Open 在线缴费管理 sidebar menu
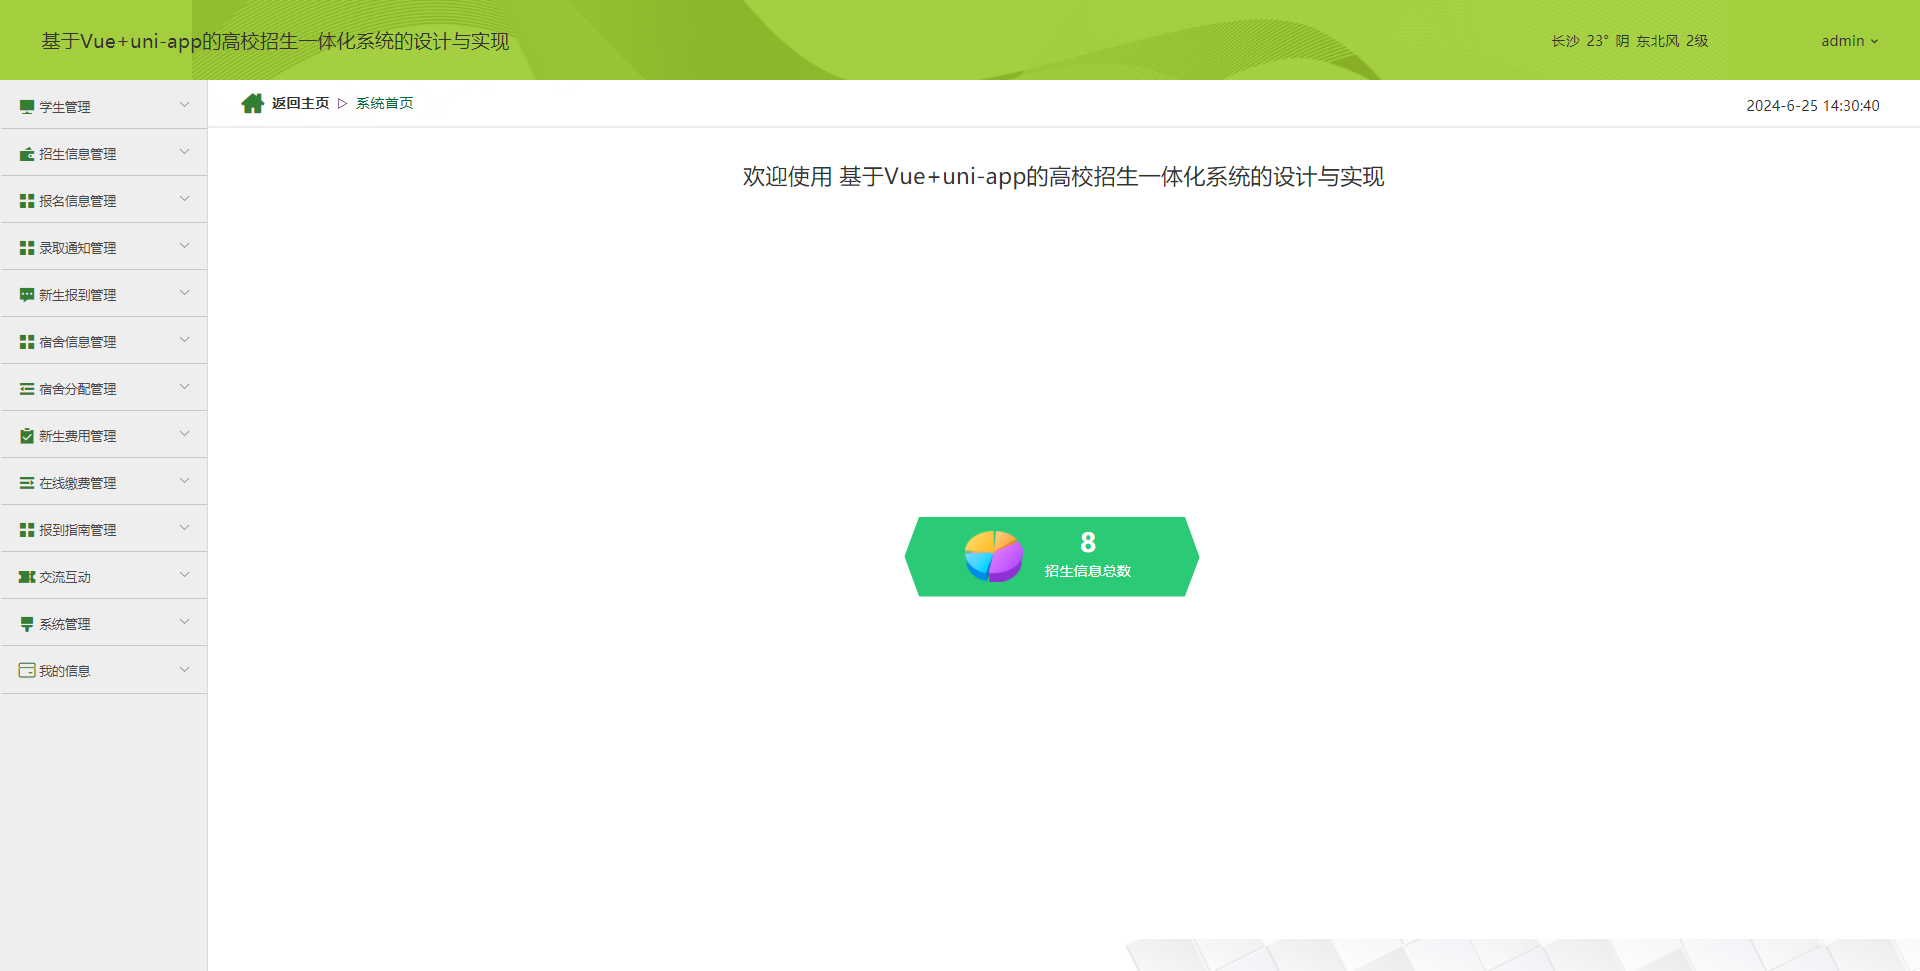This screenshot has width=1920, height=971. pyautogui.click(x=104, y=482)
